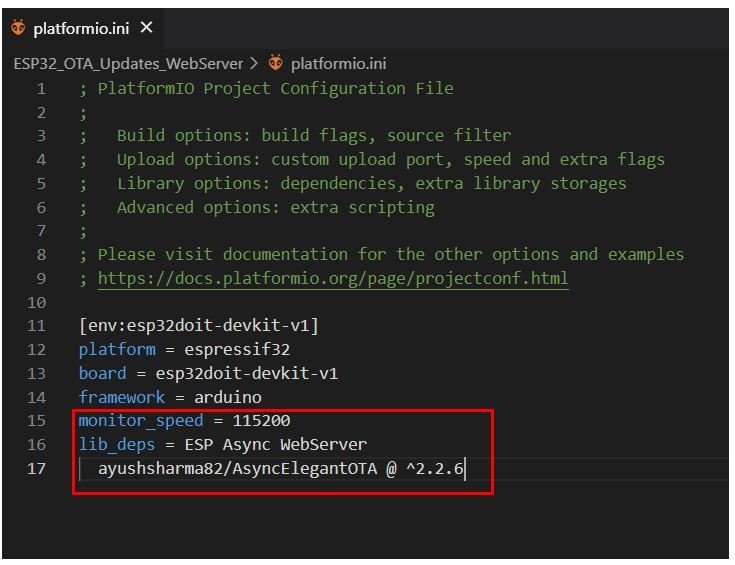Click the 115200 baud rate value
The image size is (735, 565).
coord(261,421)
